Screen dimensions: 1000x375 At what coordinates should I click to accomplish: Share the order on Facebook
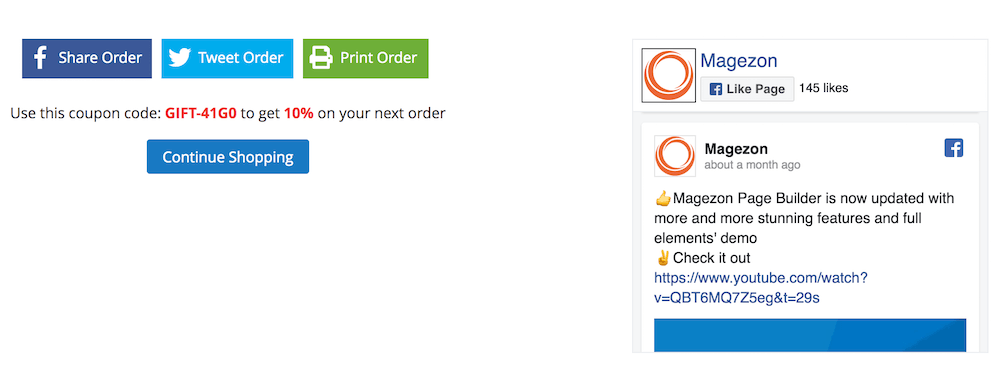87,59
